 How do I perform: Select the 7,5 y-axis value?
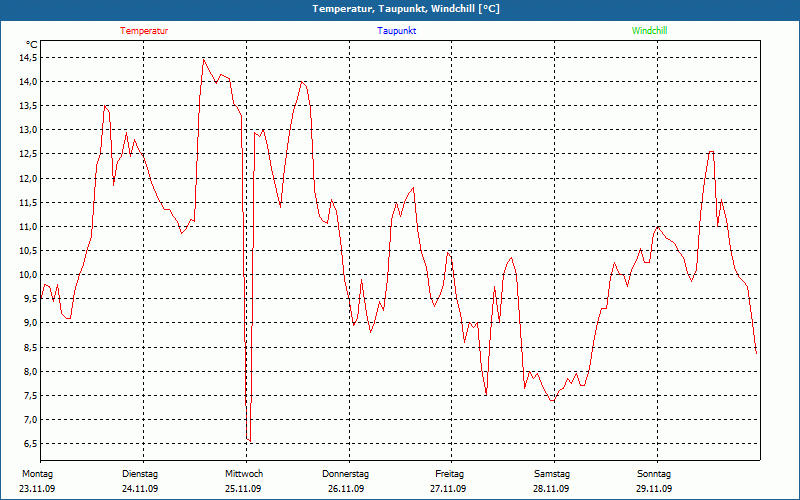[30, 395]
